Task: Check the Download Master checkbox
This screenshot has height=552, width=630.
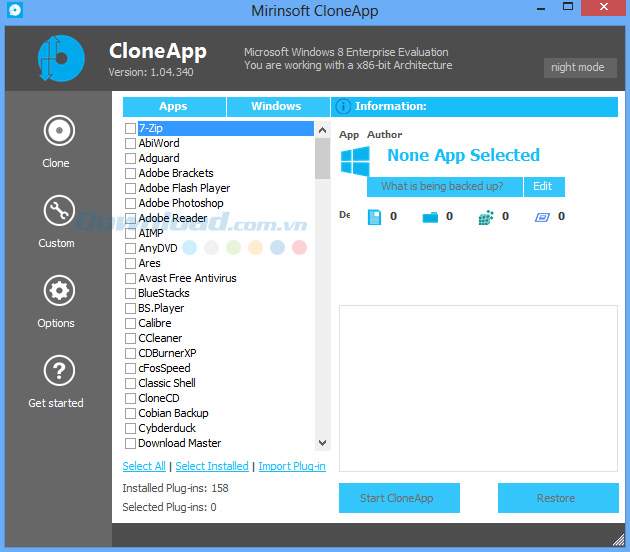Action: (130, 443)
